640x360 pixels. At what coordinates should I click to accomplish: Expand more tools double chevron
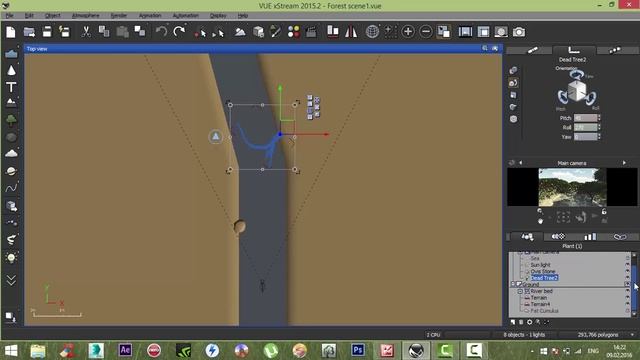click(x=11, y=280)
